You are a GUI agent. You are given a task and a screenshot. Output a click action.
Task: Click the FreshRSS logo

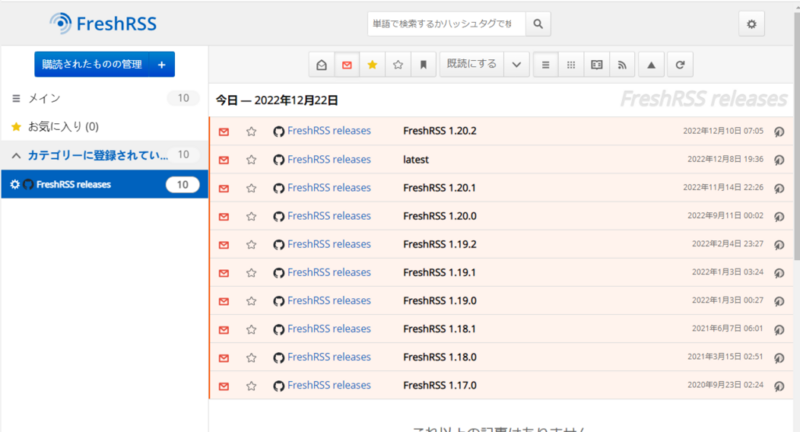(x=103, y=23)
